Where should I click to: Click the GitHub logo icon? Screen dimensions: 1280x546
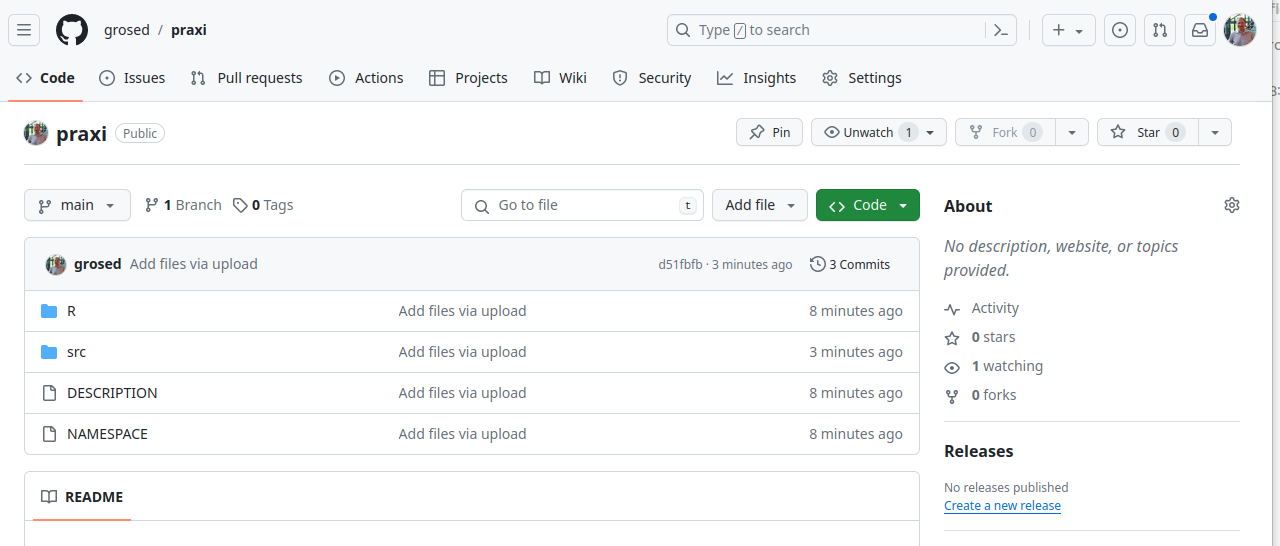[72, 30]
